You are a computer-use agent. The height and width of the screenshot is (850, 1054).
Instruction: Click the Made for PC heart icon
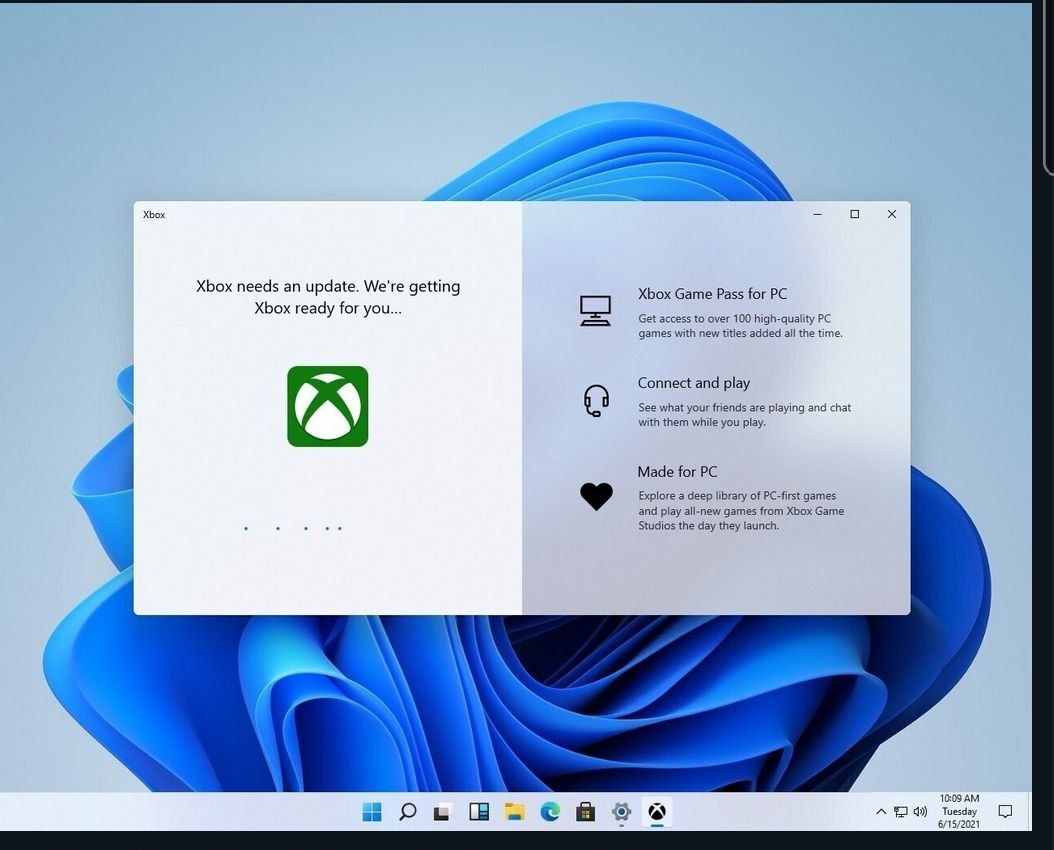click(596, 497)
